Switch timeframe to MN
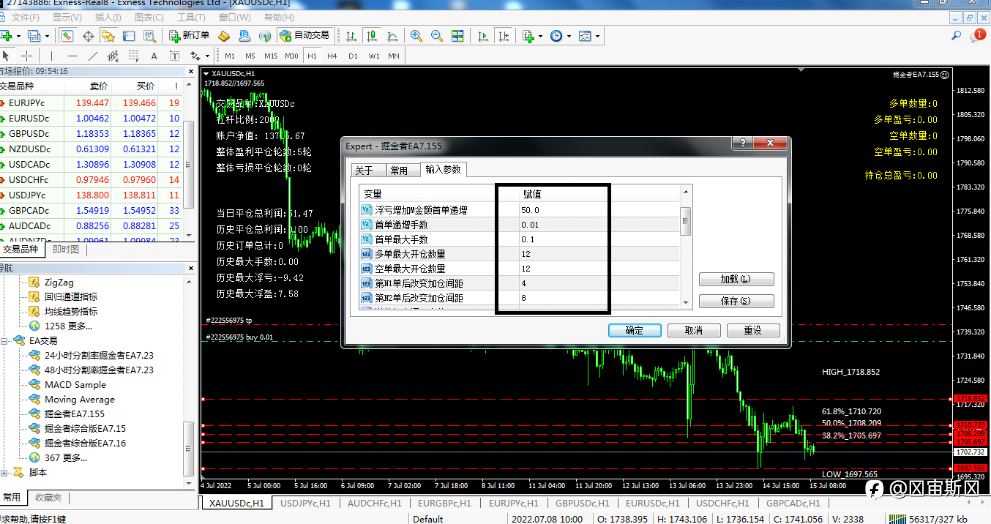991x524 pixels. coord(394,56)
